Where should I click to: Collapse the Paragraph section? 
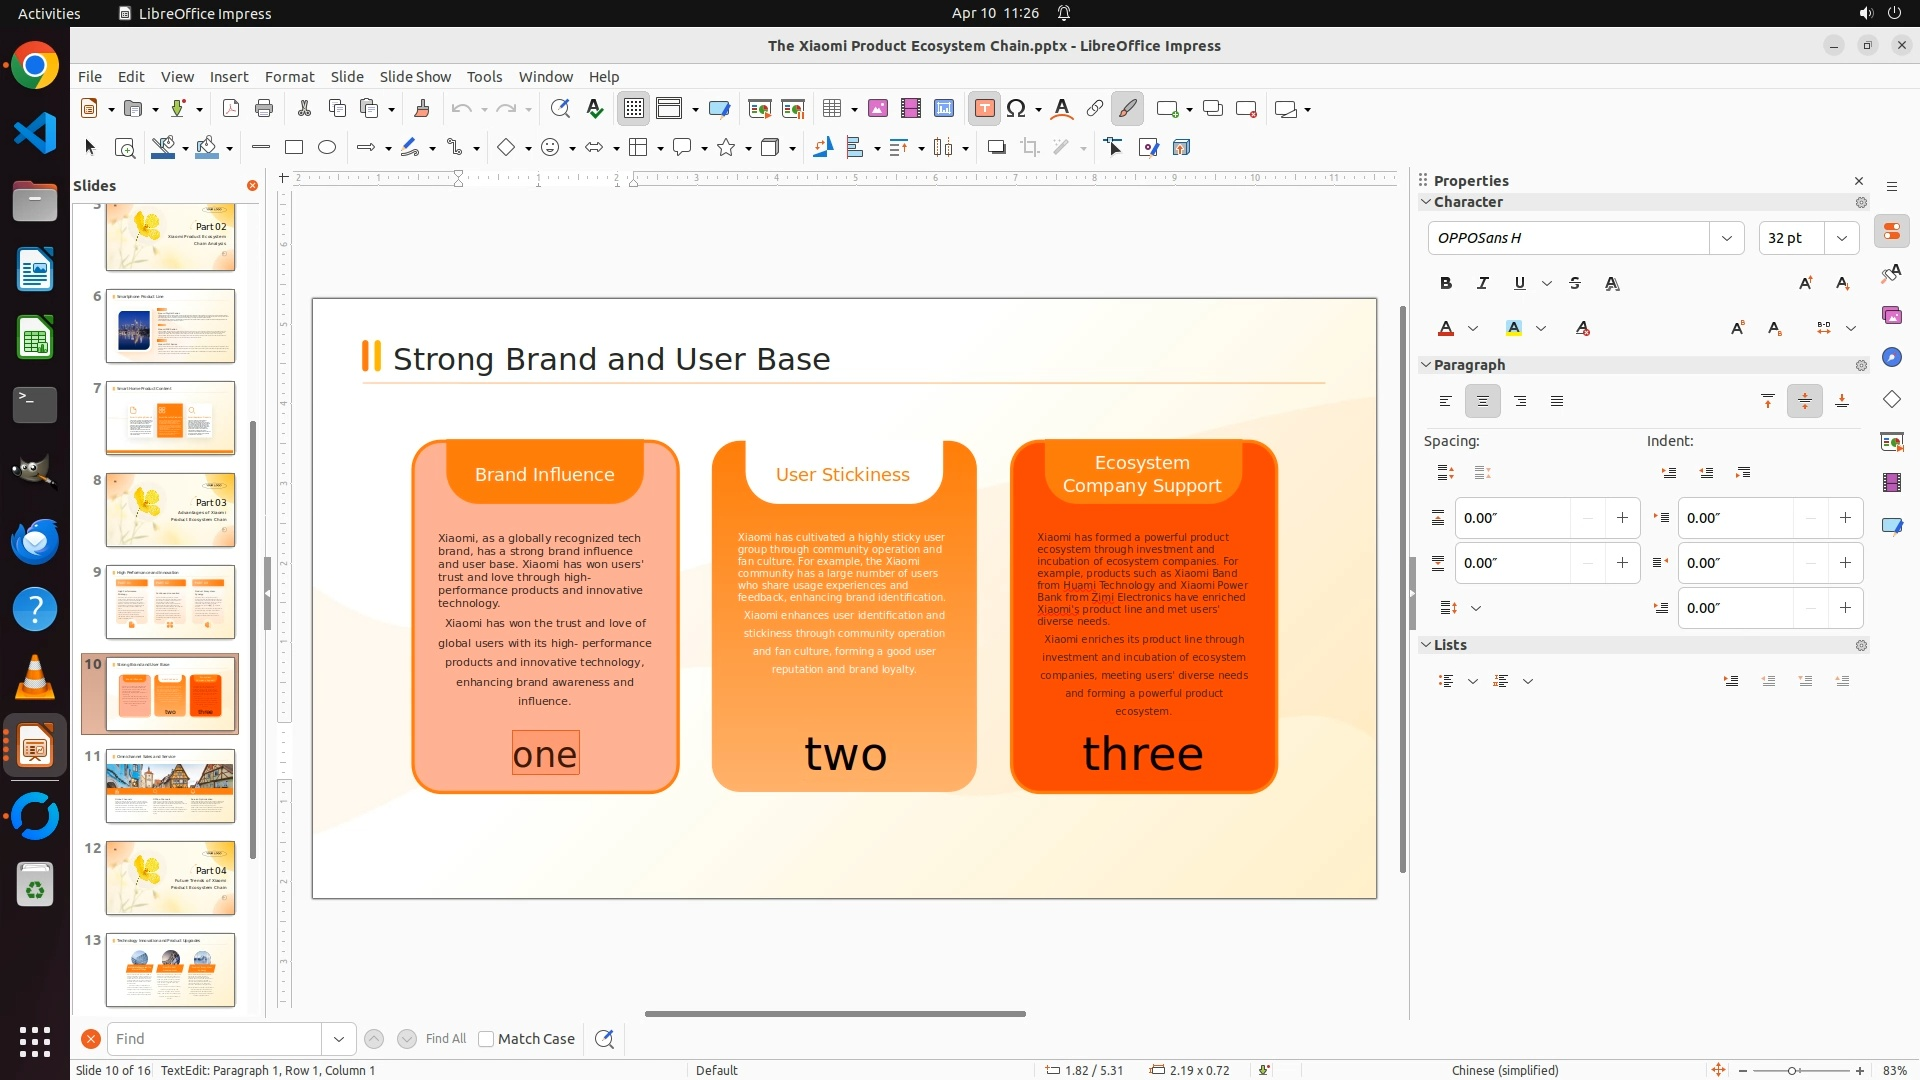[x=1426, y=365]
